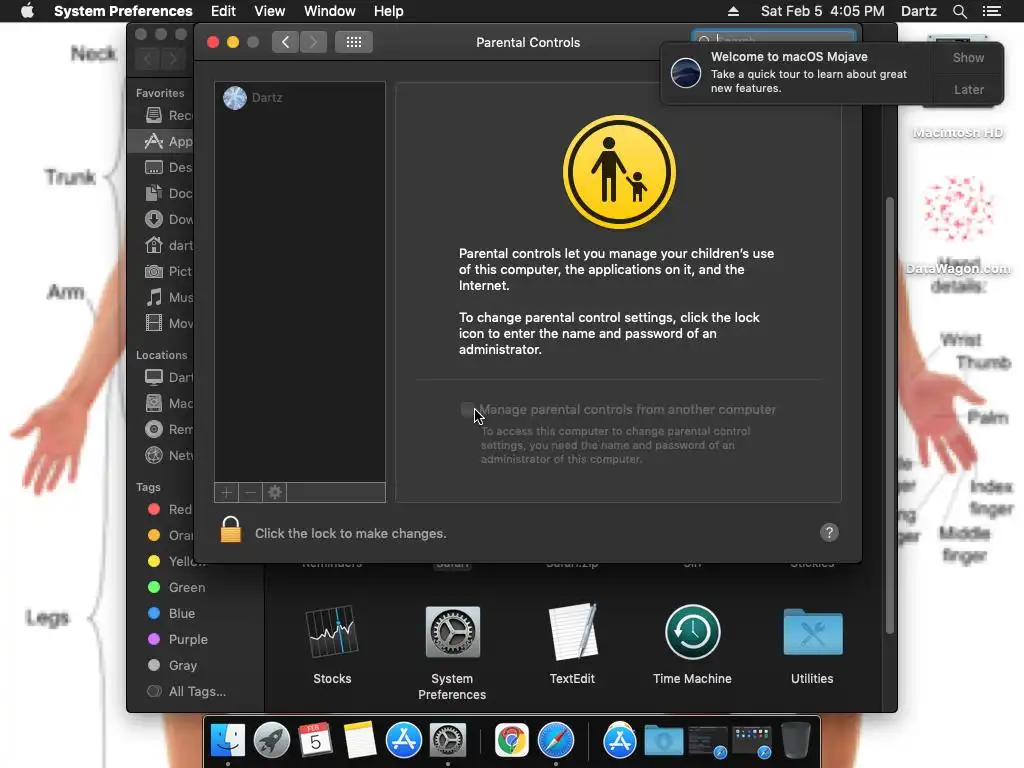
Task: Click the lock icon to make changes
Action: [231, 530]
